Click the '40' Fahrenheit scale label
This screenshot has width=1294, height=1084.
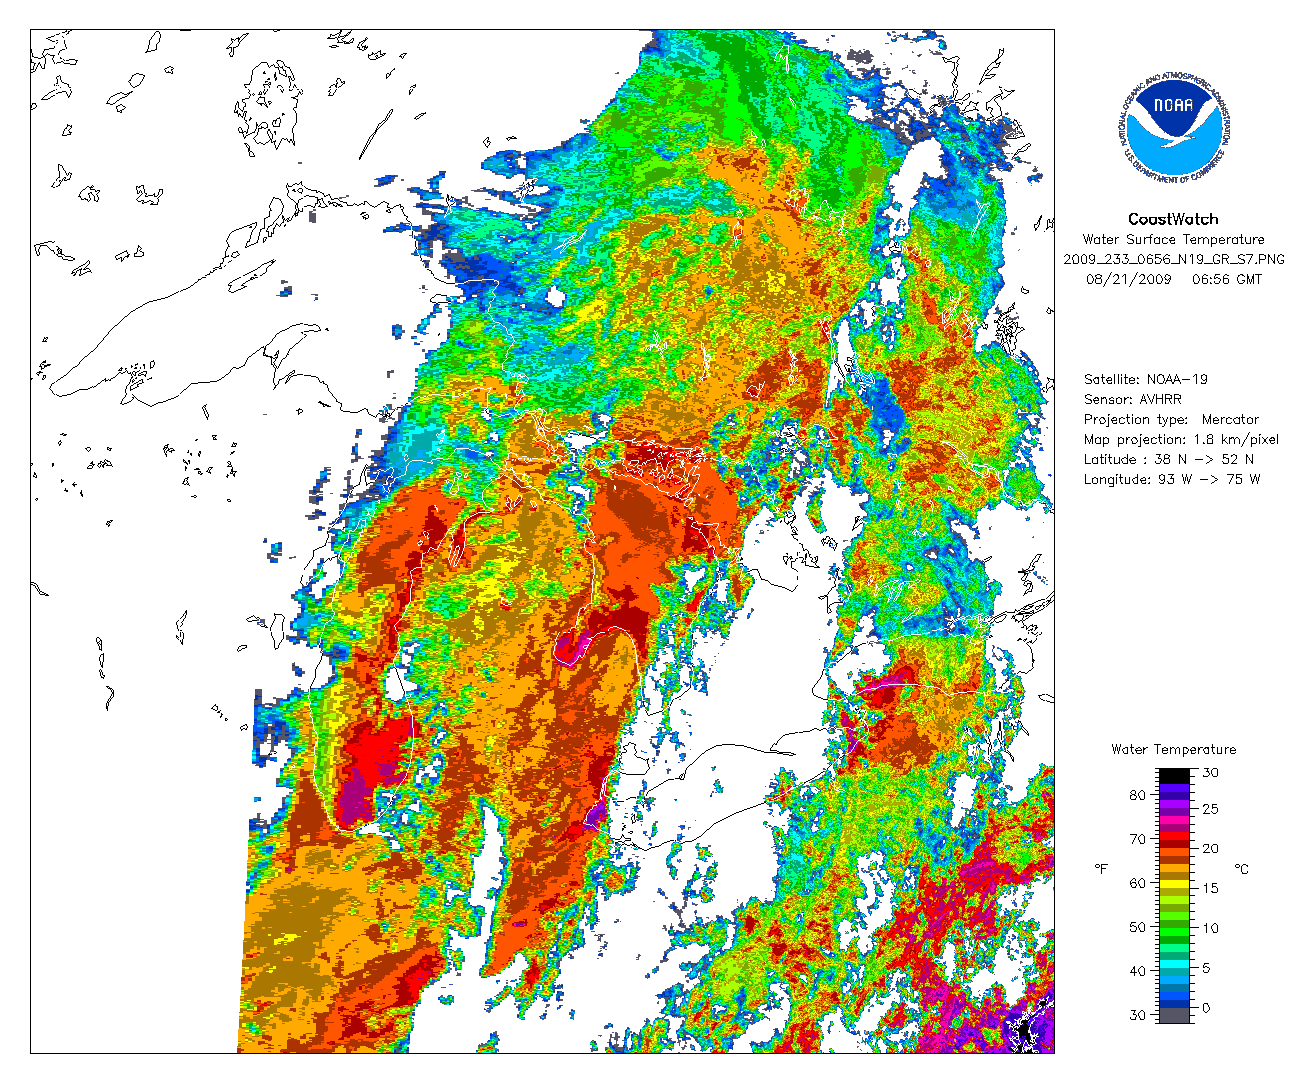[1138, 970]
